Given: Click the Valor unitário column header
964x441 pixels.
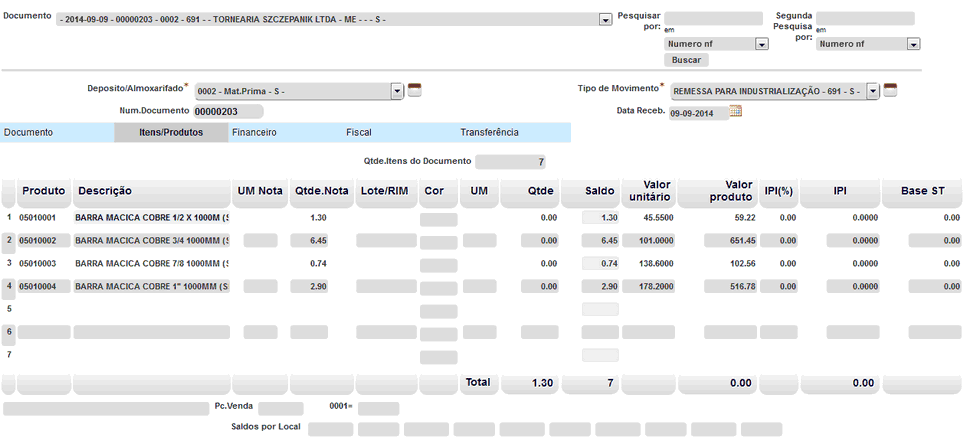Looking at the screenshot, I should point(649,191).
